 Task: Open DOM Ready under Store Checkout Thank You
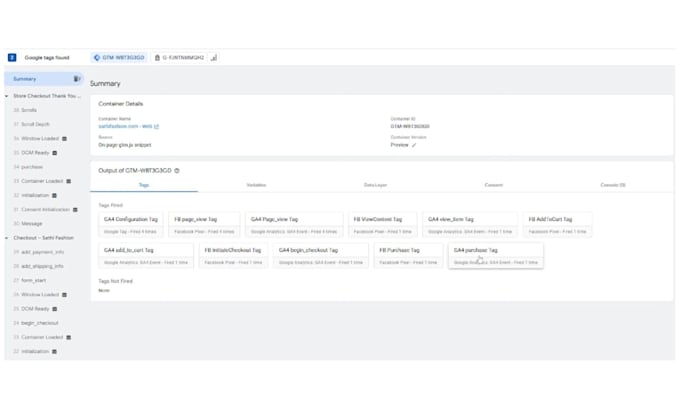tap(35, 153)
